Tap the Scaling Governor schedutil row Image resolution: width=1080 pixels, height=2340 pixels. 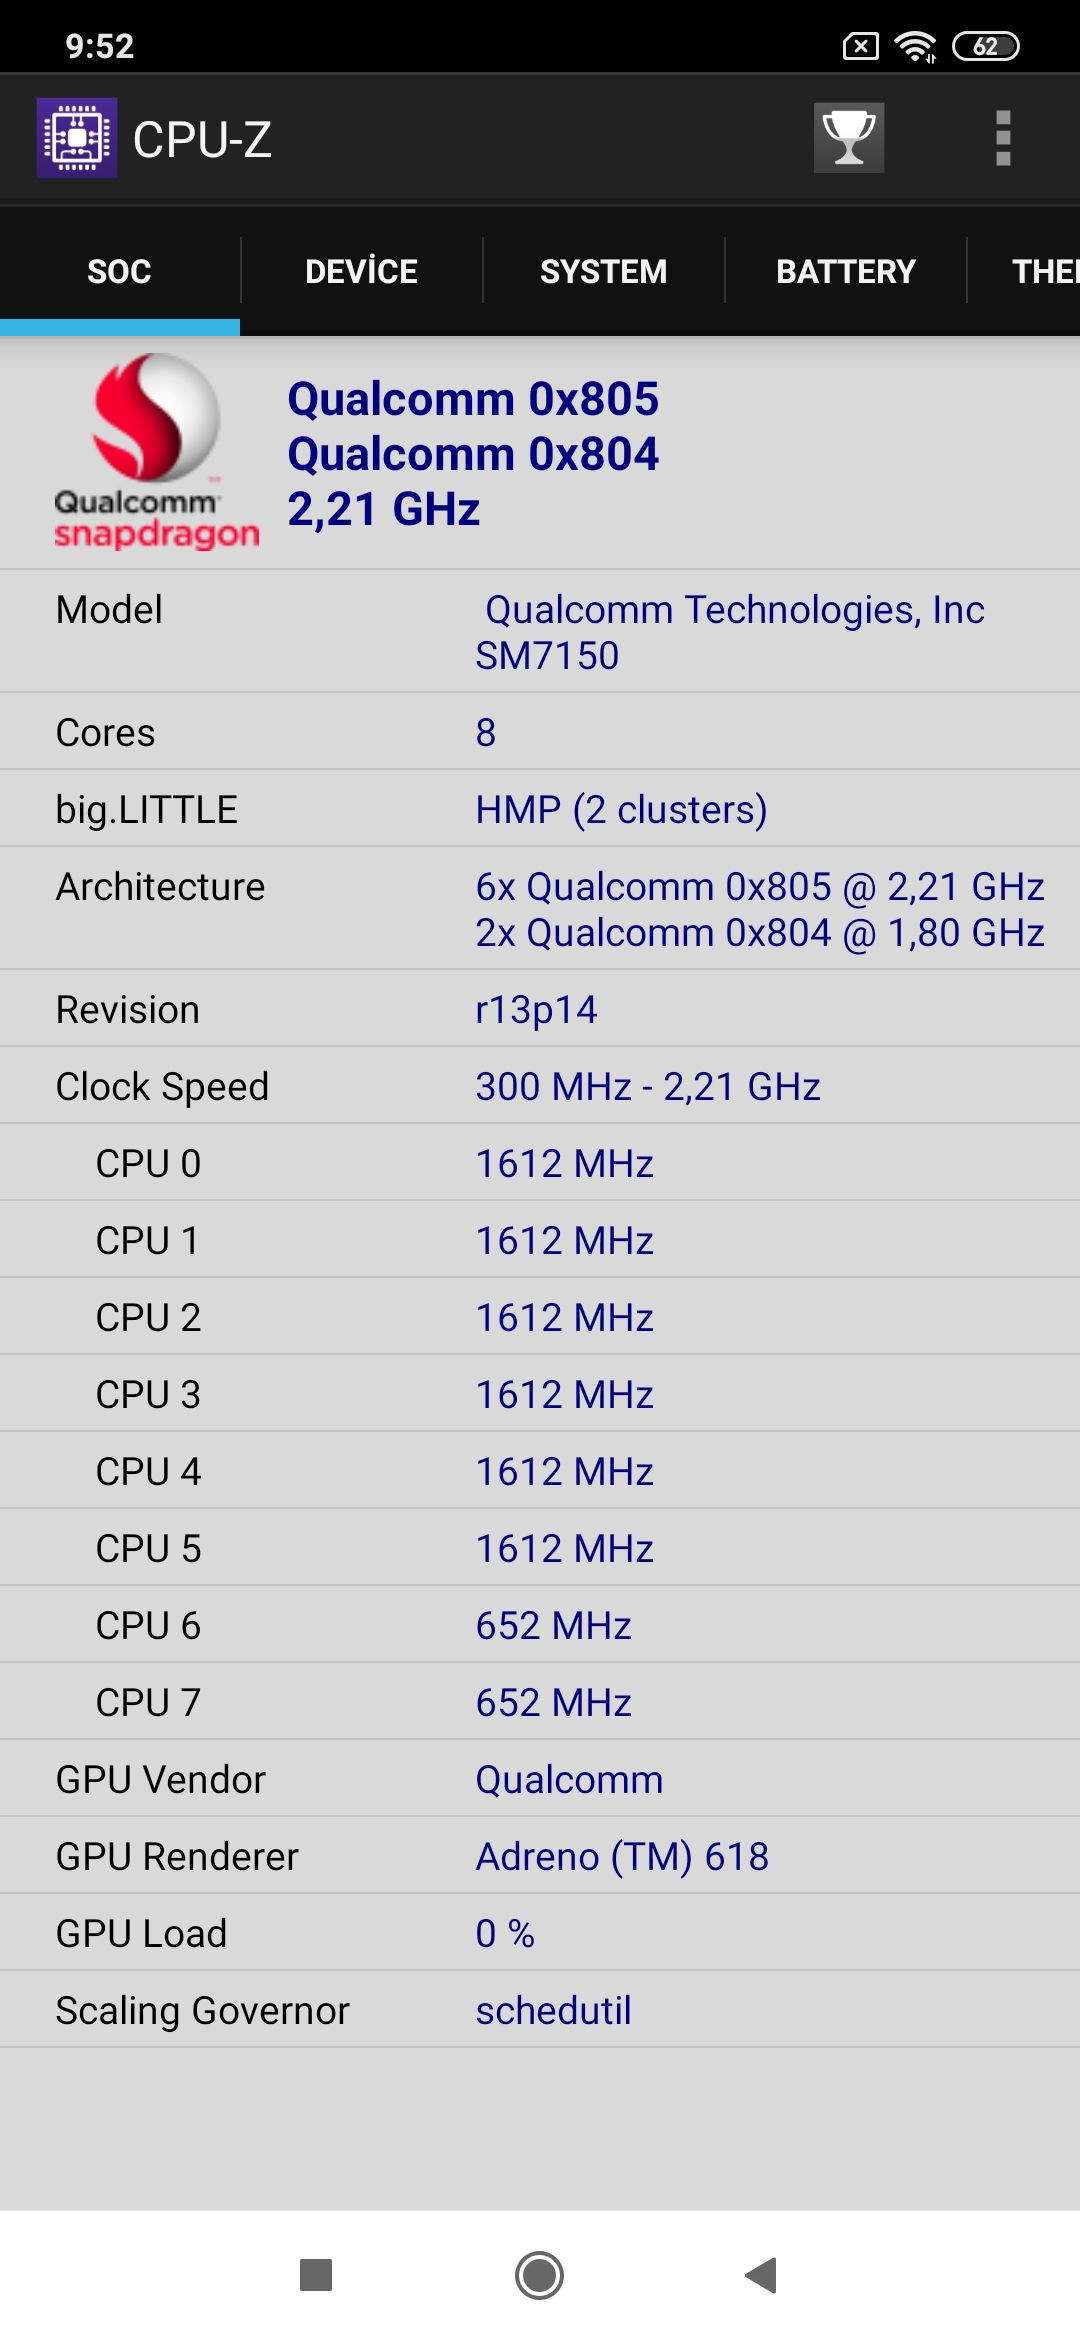pos(540,2010)
